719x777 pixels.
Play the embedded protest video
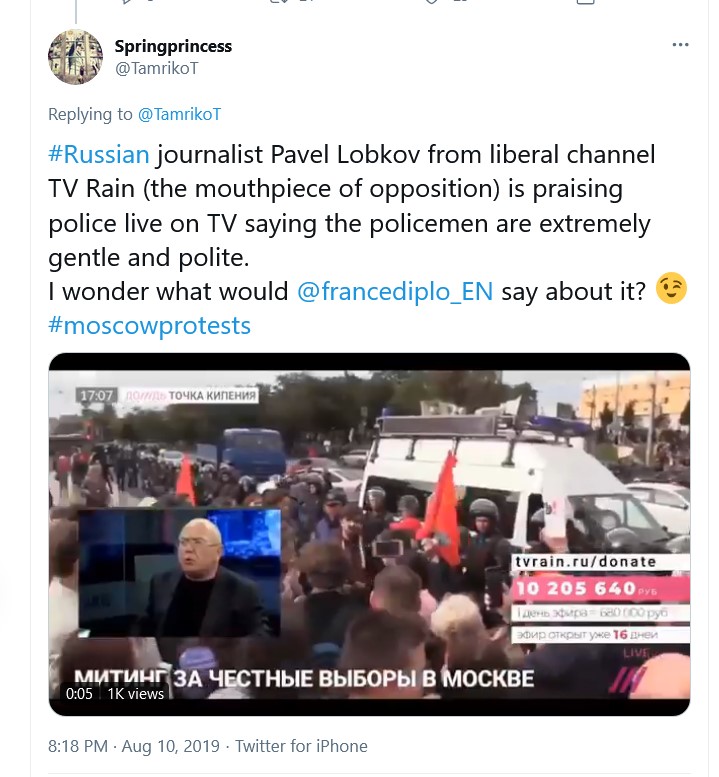(369, 534)
